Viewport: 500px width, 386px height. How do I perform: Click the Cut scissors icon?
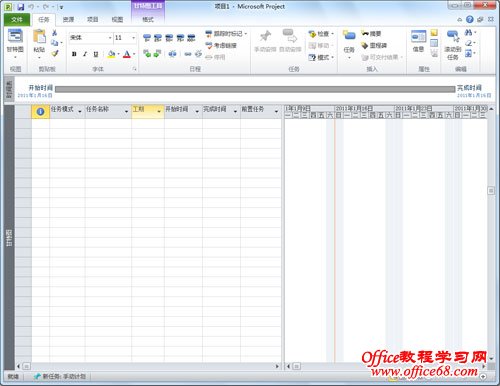pyautogui.click(x=54, y=33)
